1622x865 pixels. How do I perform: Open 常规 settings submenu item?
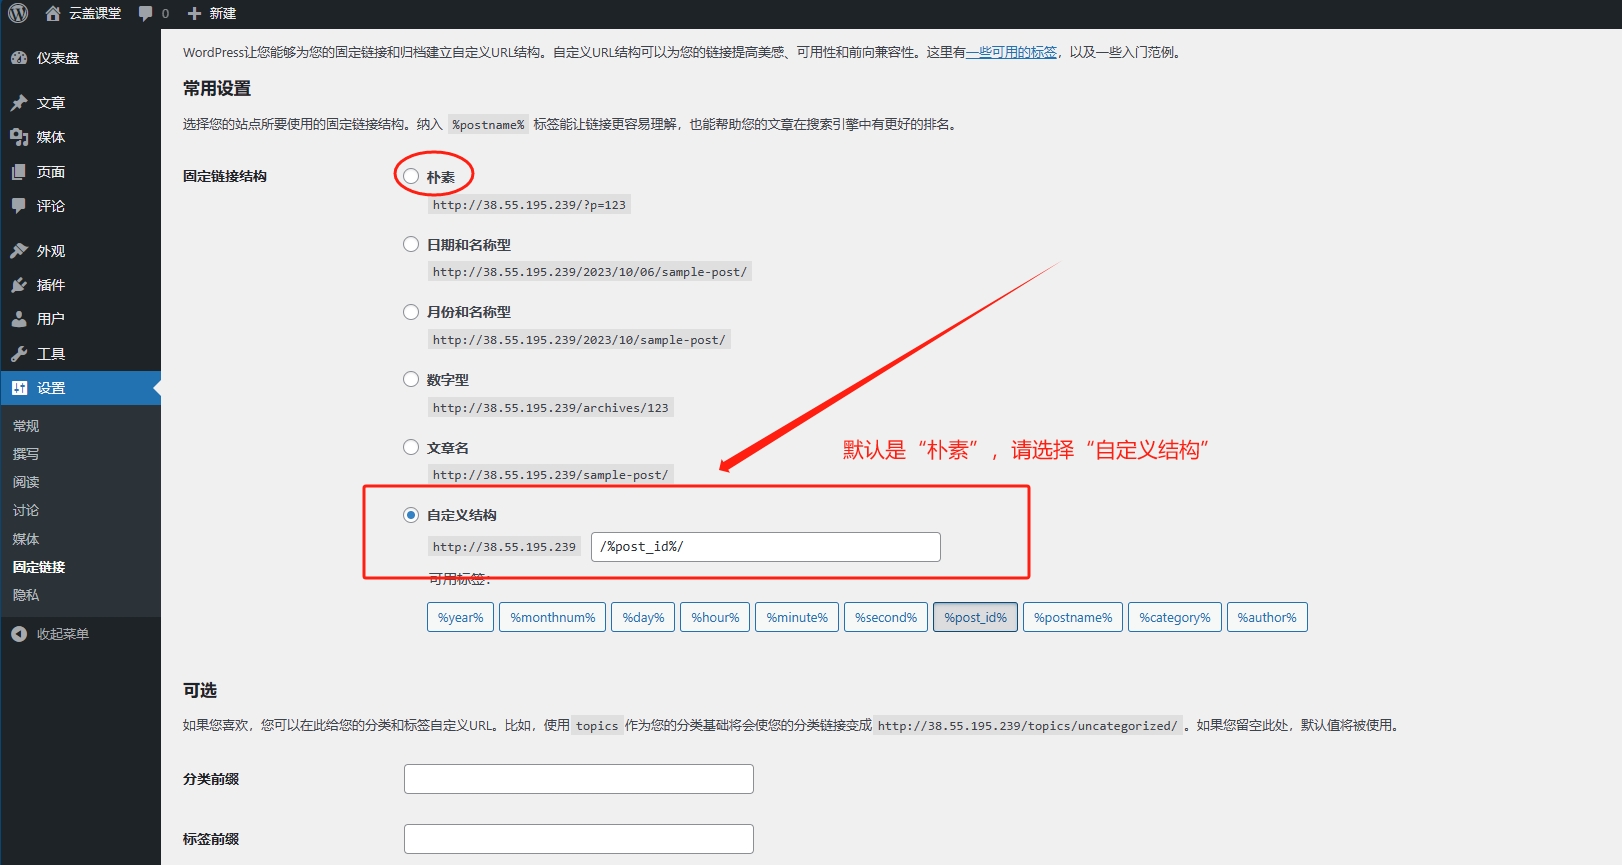point(26,426)
